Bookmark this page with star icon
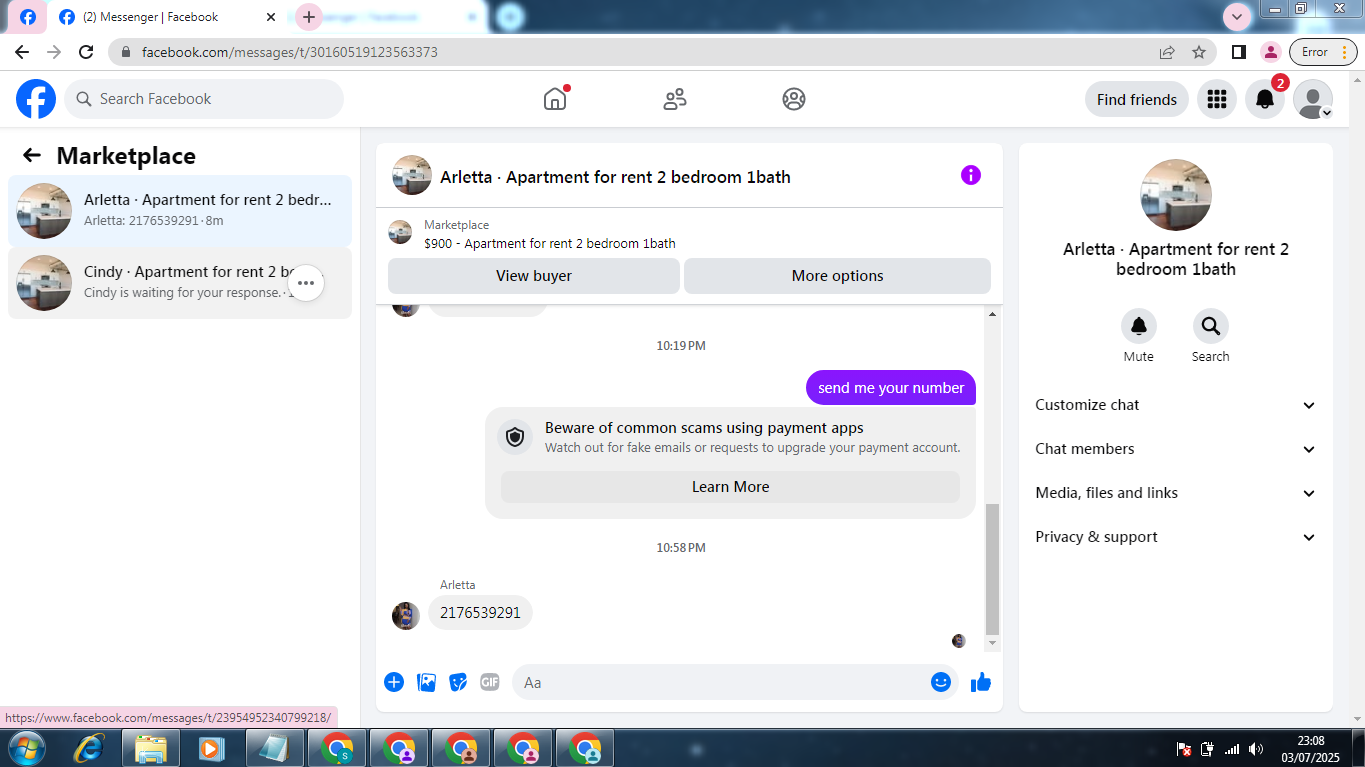1365x767 pixels. point(1199,52)
